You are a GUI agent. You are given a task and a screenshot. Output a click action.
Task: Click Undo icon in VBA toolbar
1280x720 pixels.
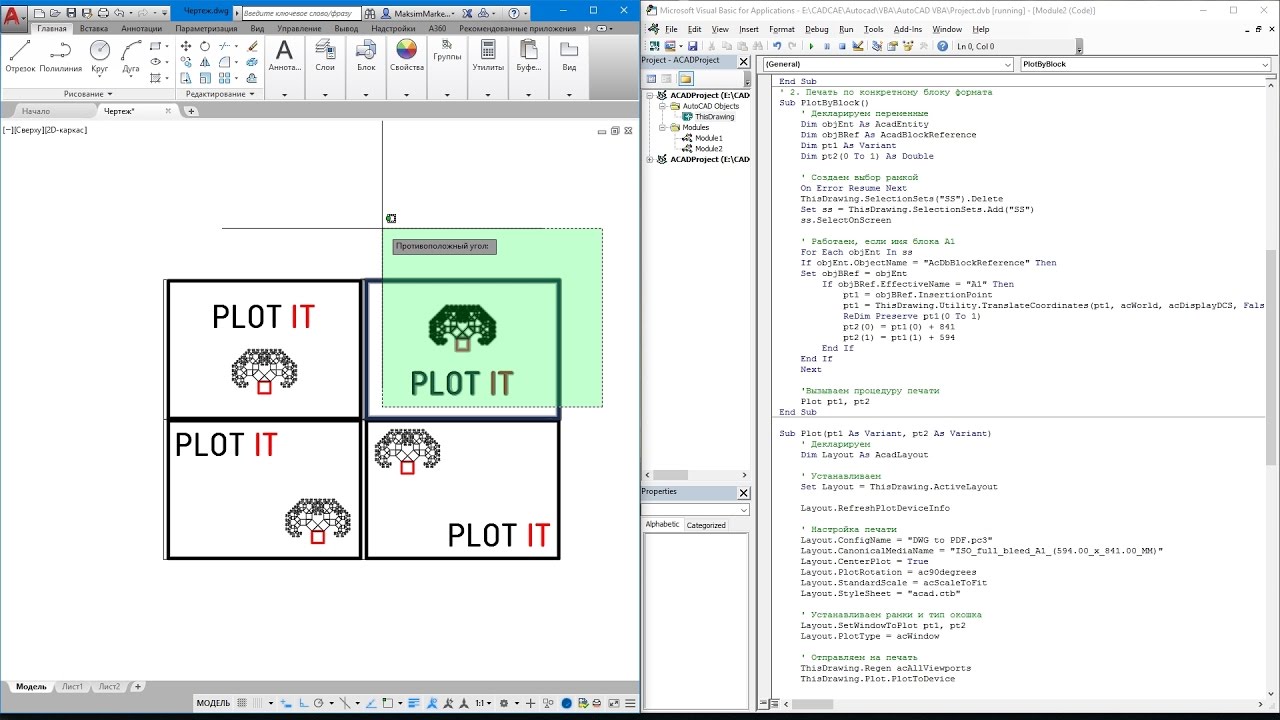(777, 46)
